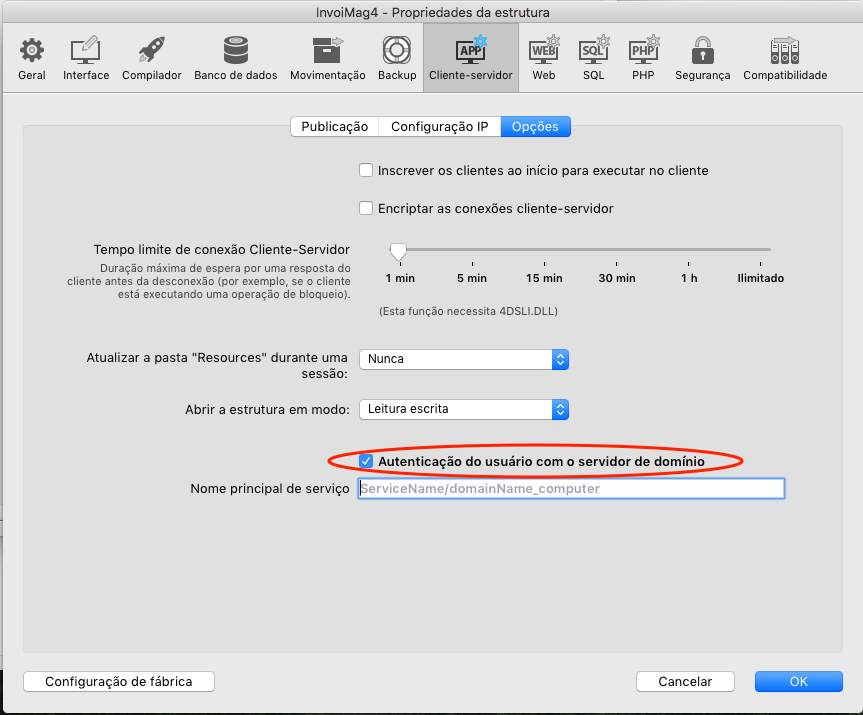This screenshot has height=715, width=863.
Task: Toggle Encriptar as conexões cliente-servidor checkbox
Action: pos(366,209)
